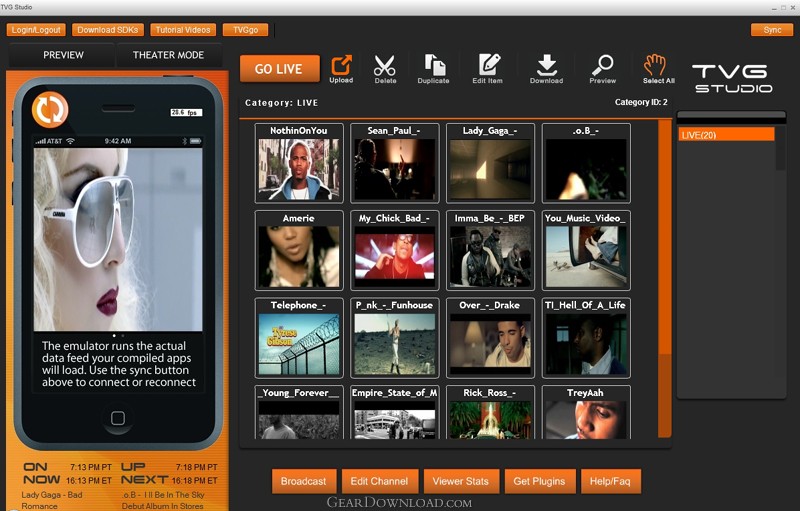Click Get Plugins
800x511 pixels.
pyautogui.click(x=539, y=481)
